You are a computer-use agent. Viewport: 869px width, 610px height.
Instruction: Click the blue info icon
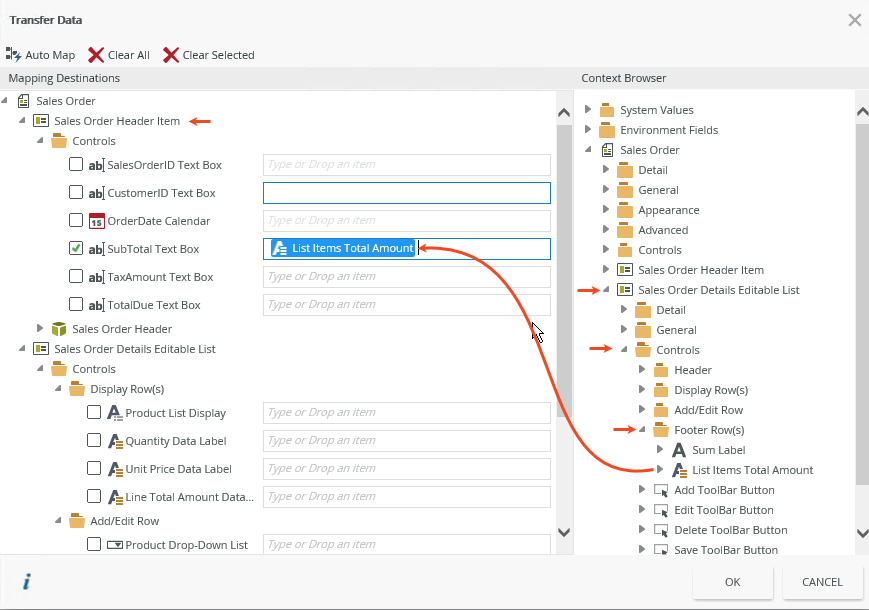coord(27,581)
